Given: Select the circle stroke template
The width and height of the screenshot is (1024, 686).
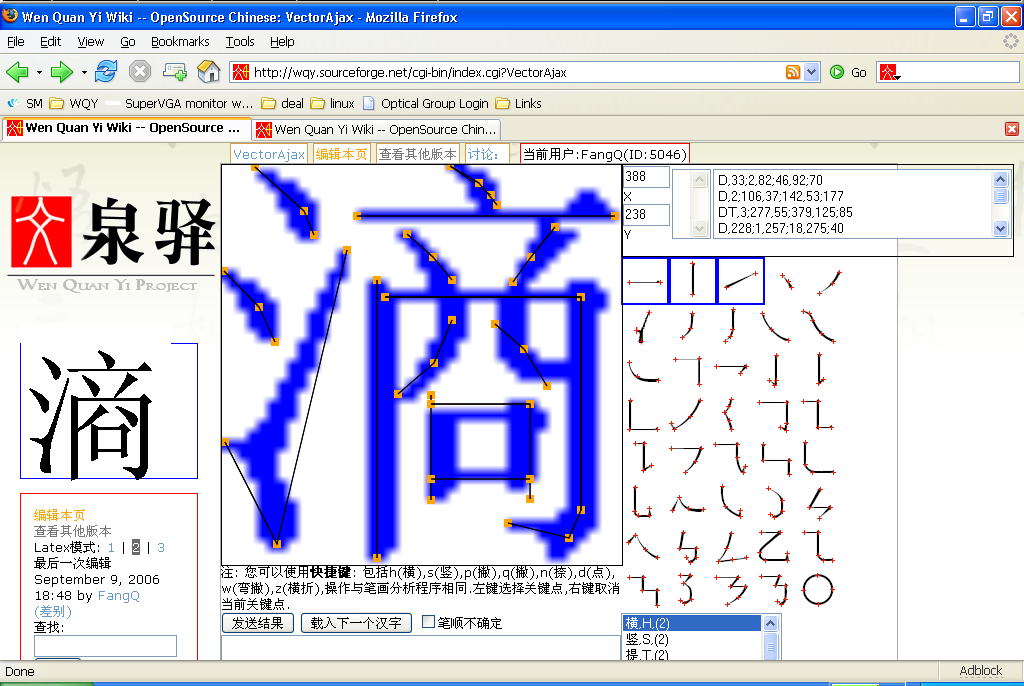Looking at the screenshot, I should point(818,589).
